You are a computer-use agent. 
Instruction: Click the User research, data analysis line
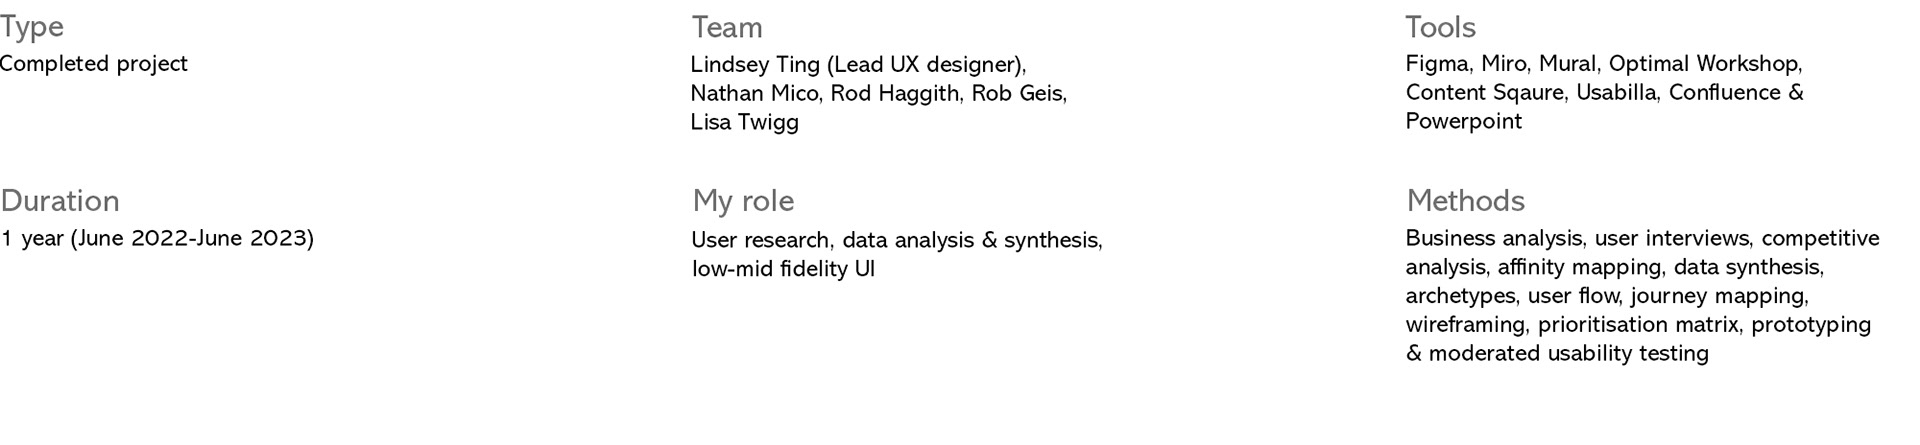897,241
